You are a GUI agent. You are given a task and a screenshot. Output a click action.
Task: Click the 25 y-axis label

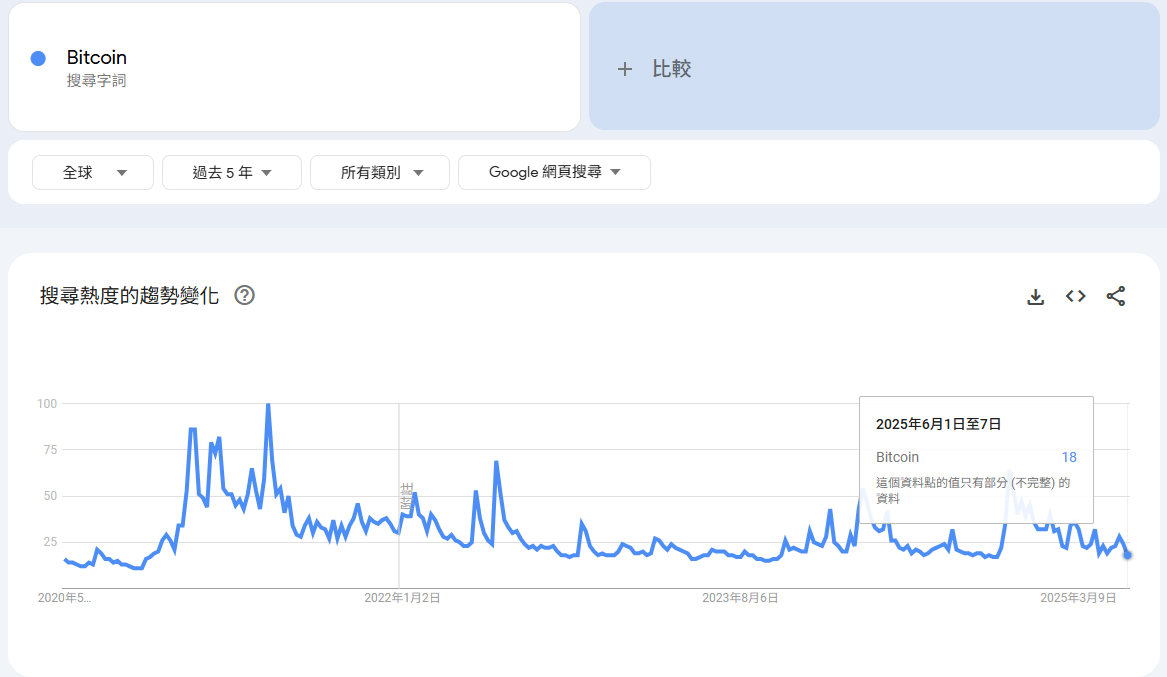[50, 542]
